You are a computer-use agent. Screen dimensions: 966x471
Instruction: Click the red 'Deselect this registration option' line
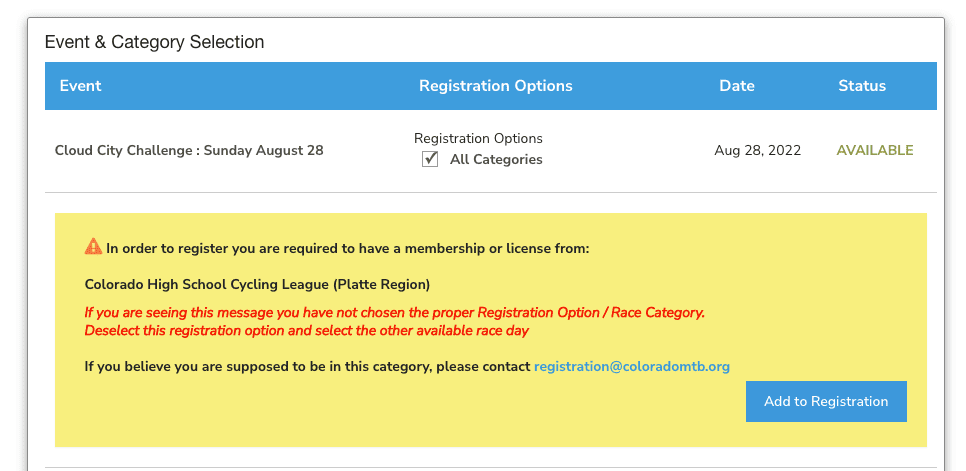click(307, 331)
